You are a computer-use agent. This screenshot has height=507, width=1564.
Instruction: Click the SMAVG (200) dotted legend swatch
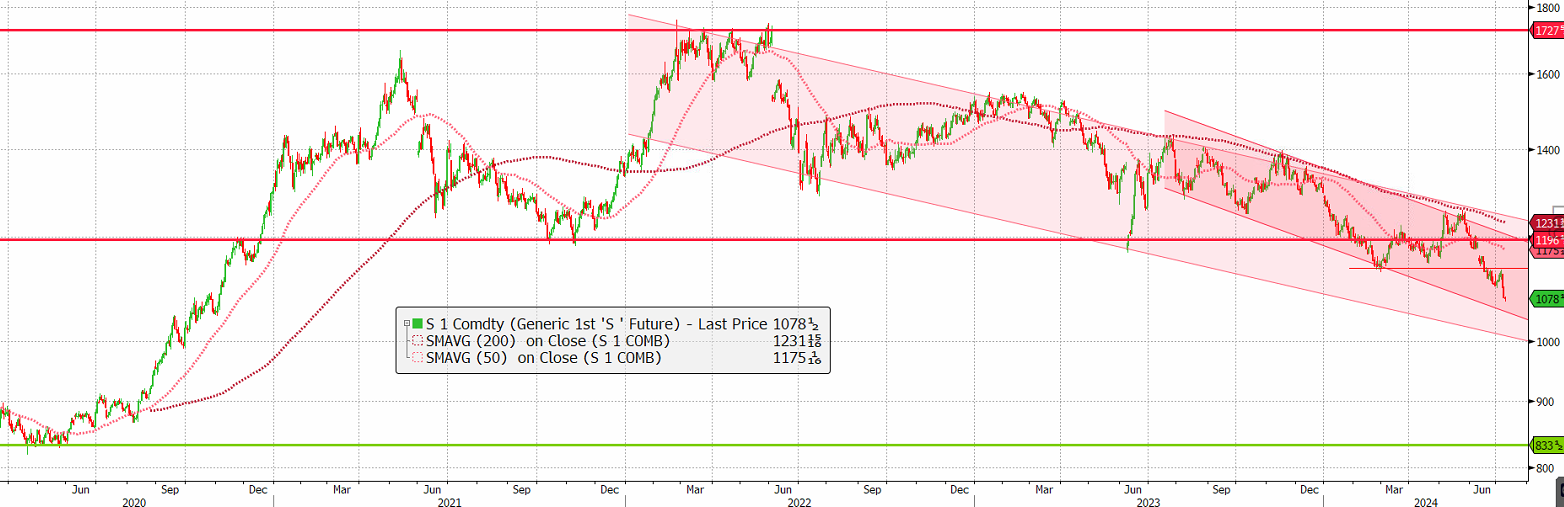[x=417, y=341]
